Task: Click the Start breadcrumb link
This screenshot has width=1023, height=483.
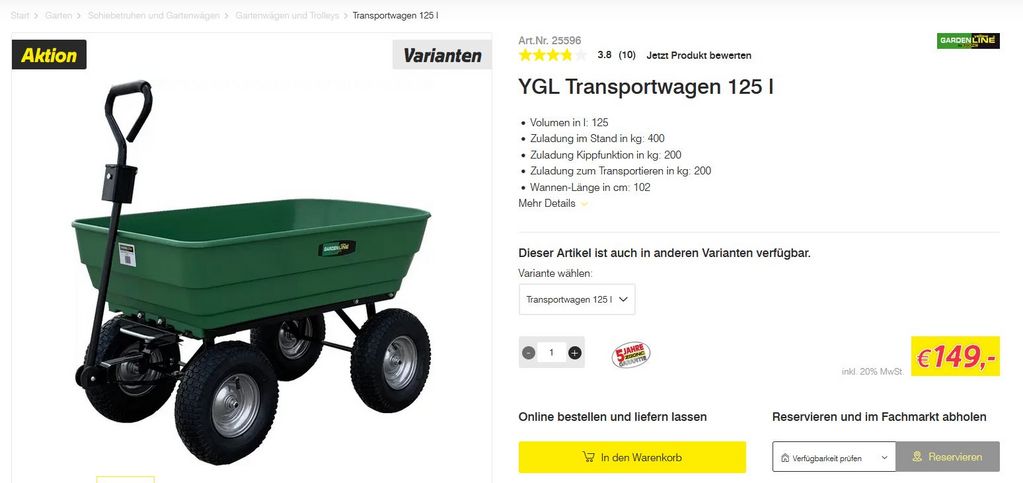Action: [x=20, y=15]
